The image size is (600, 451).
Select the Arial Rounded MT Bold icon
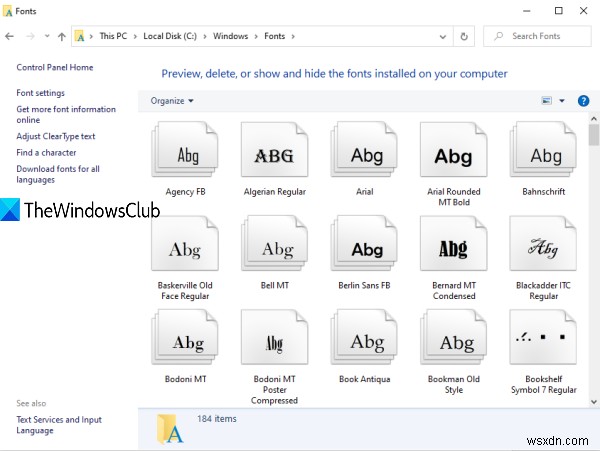pos(453,150)
